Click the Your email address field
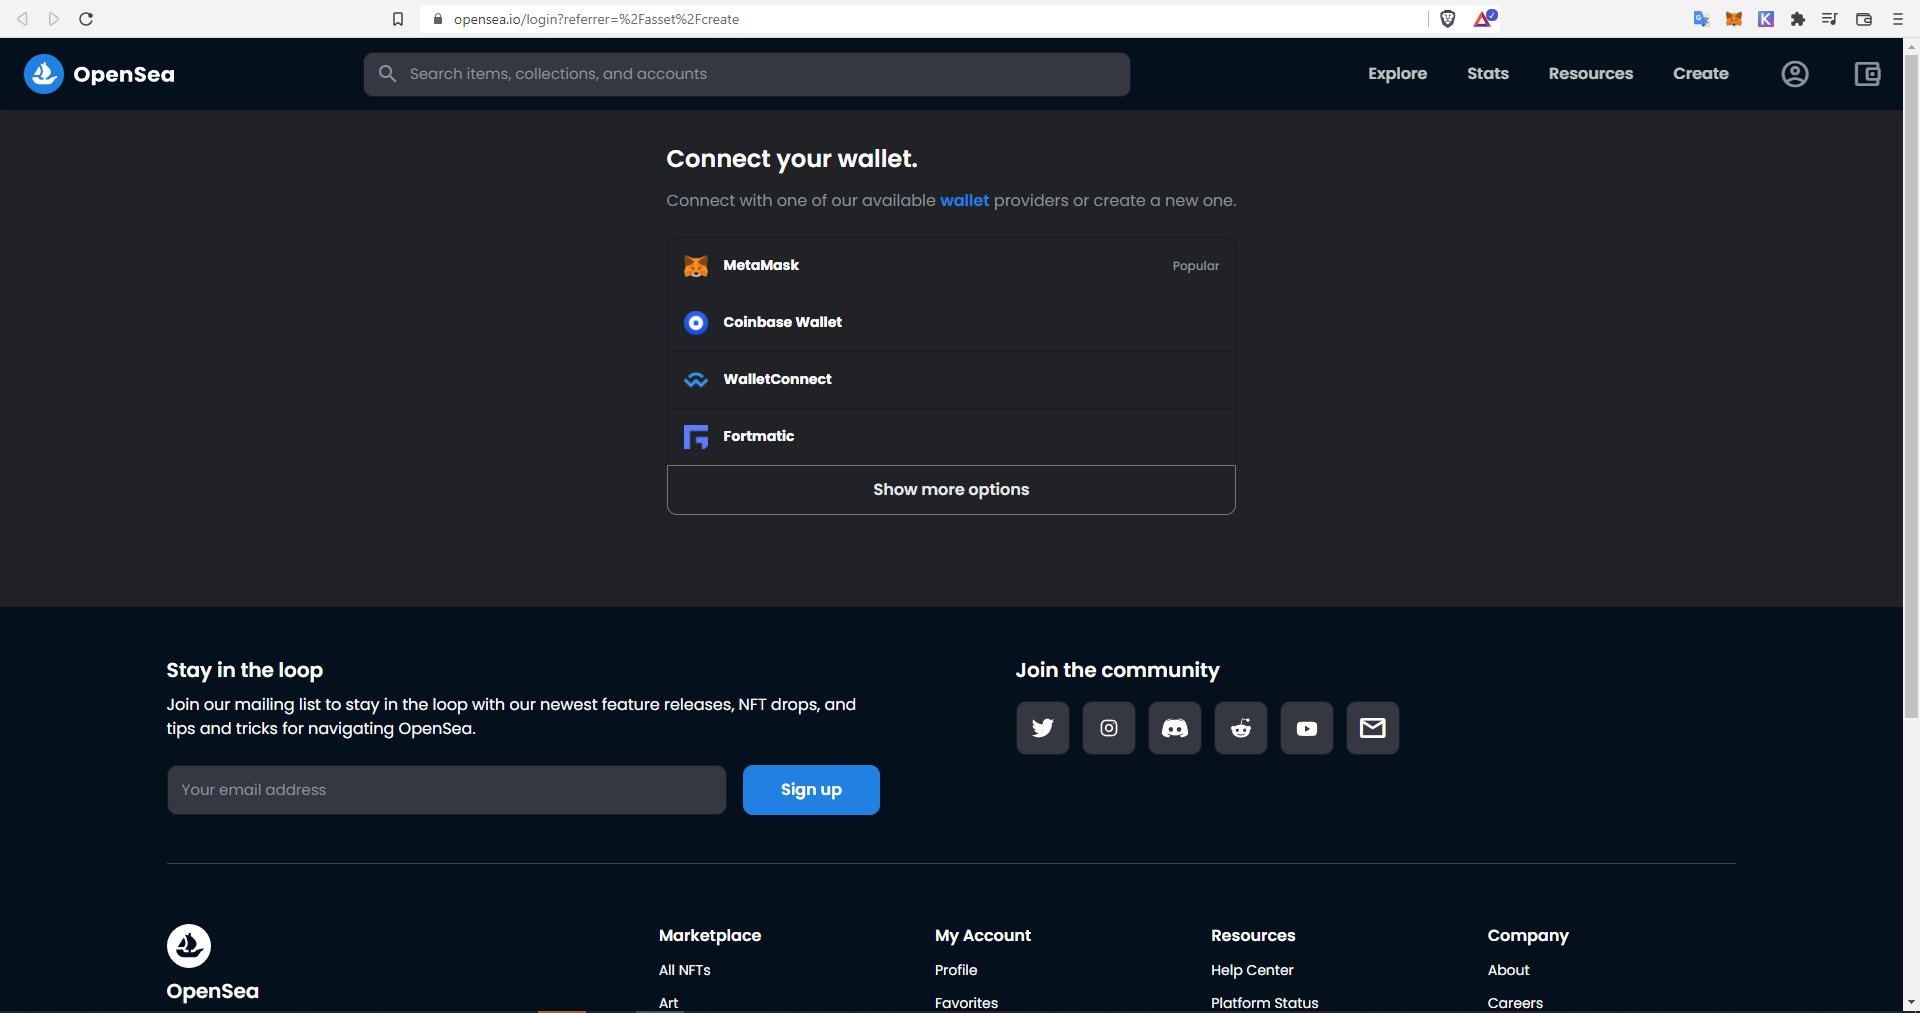Image resolution: width=1920 pixels, height=1013 pixels. pyautogui.click(x=447, y=790)
